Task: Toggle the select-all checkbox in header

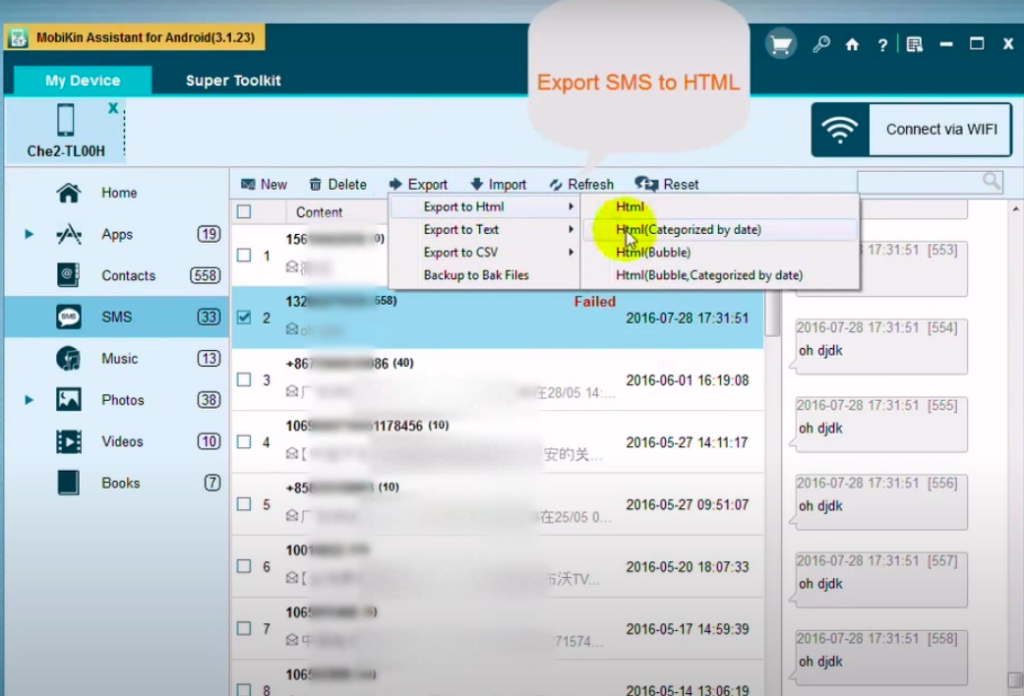Action: 244,212
